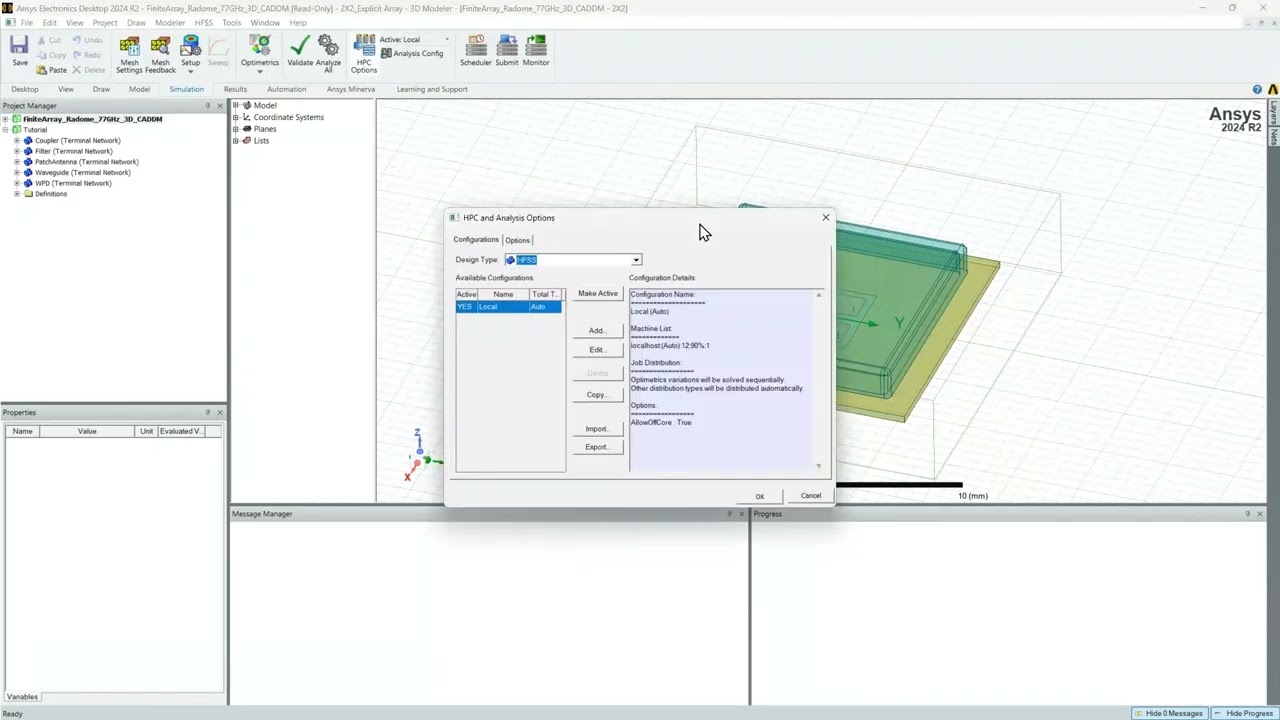
Task: Click the Export... button
Action: tap(597, 447)
